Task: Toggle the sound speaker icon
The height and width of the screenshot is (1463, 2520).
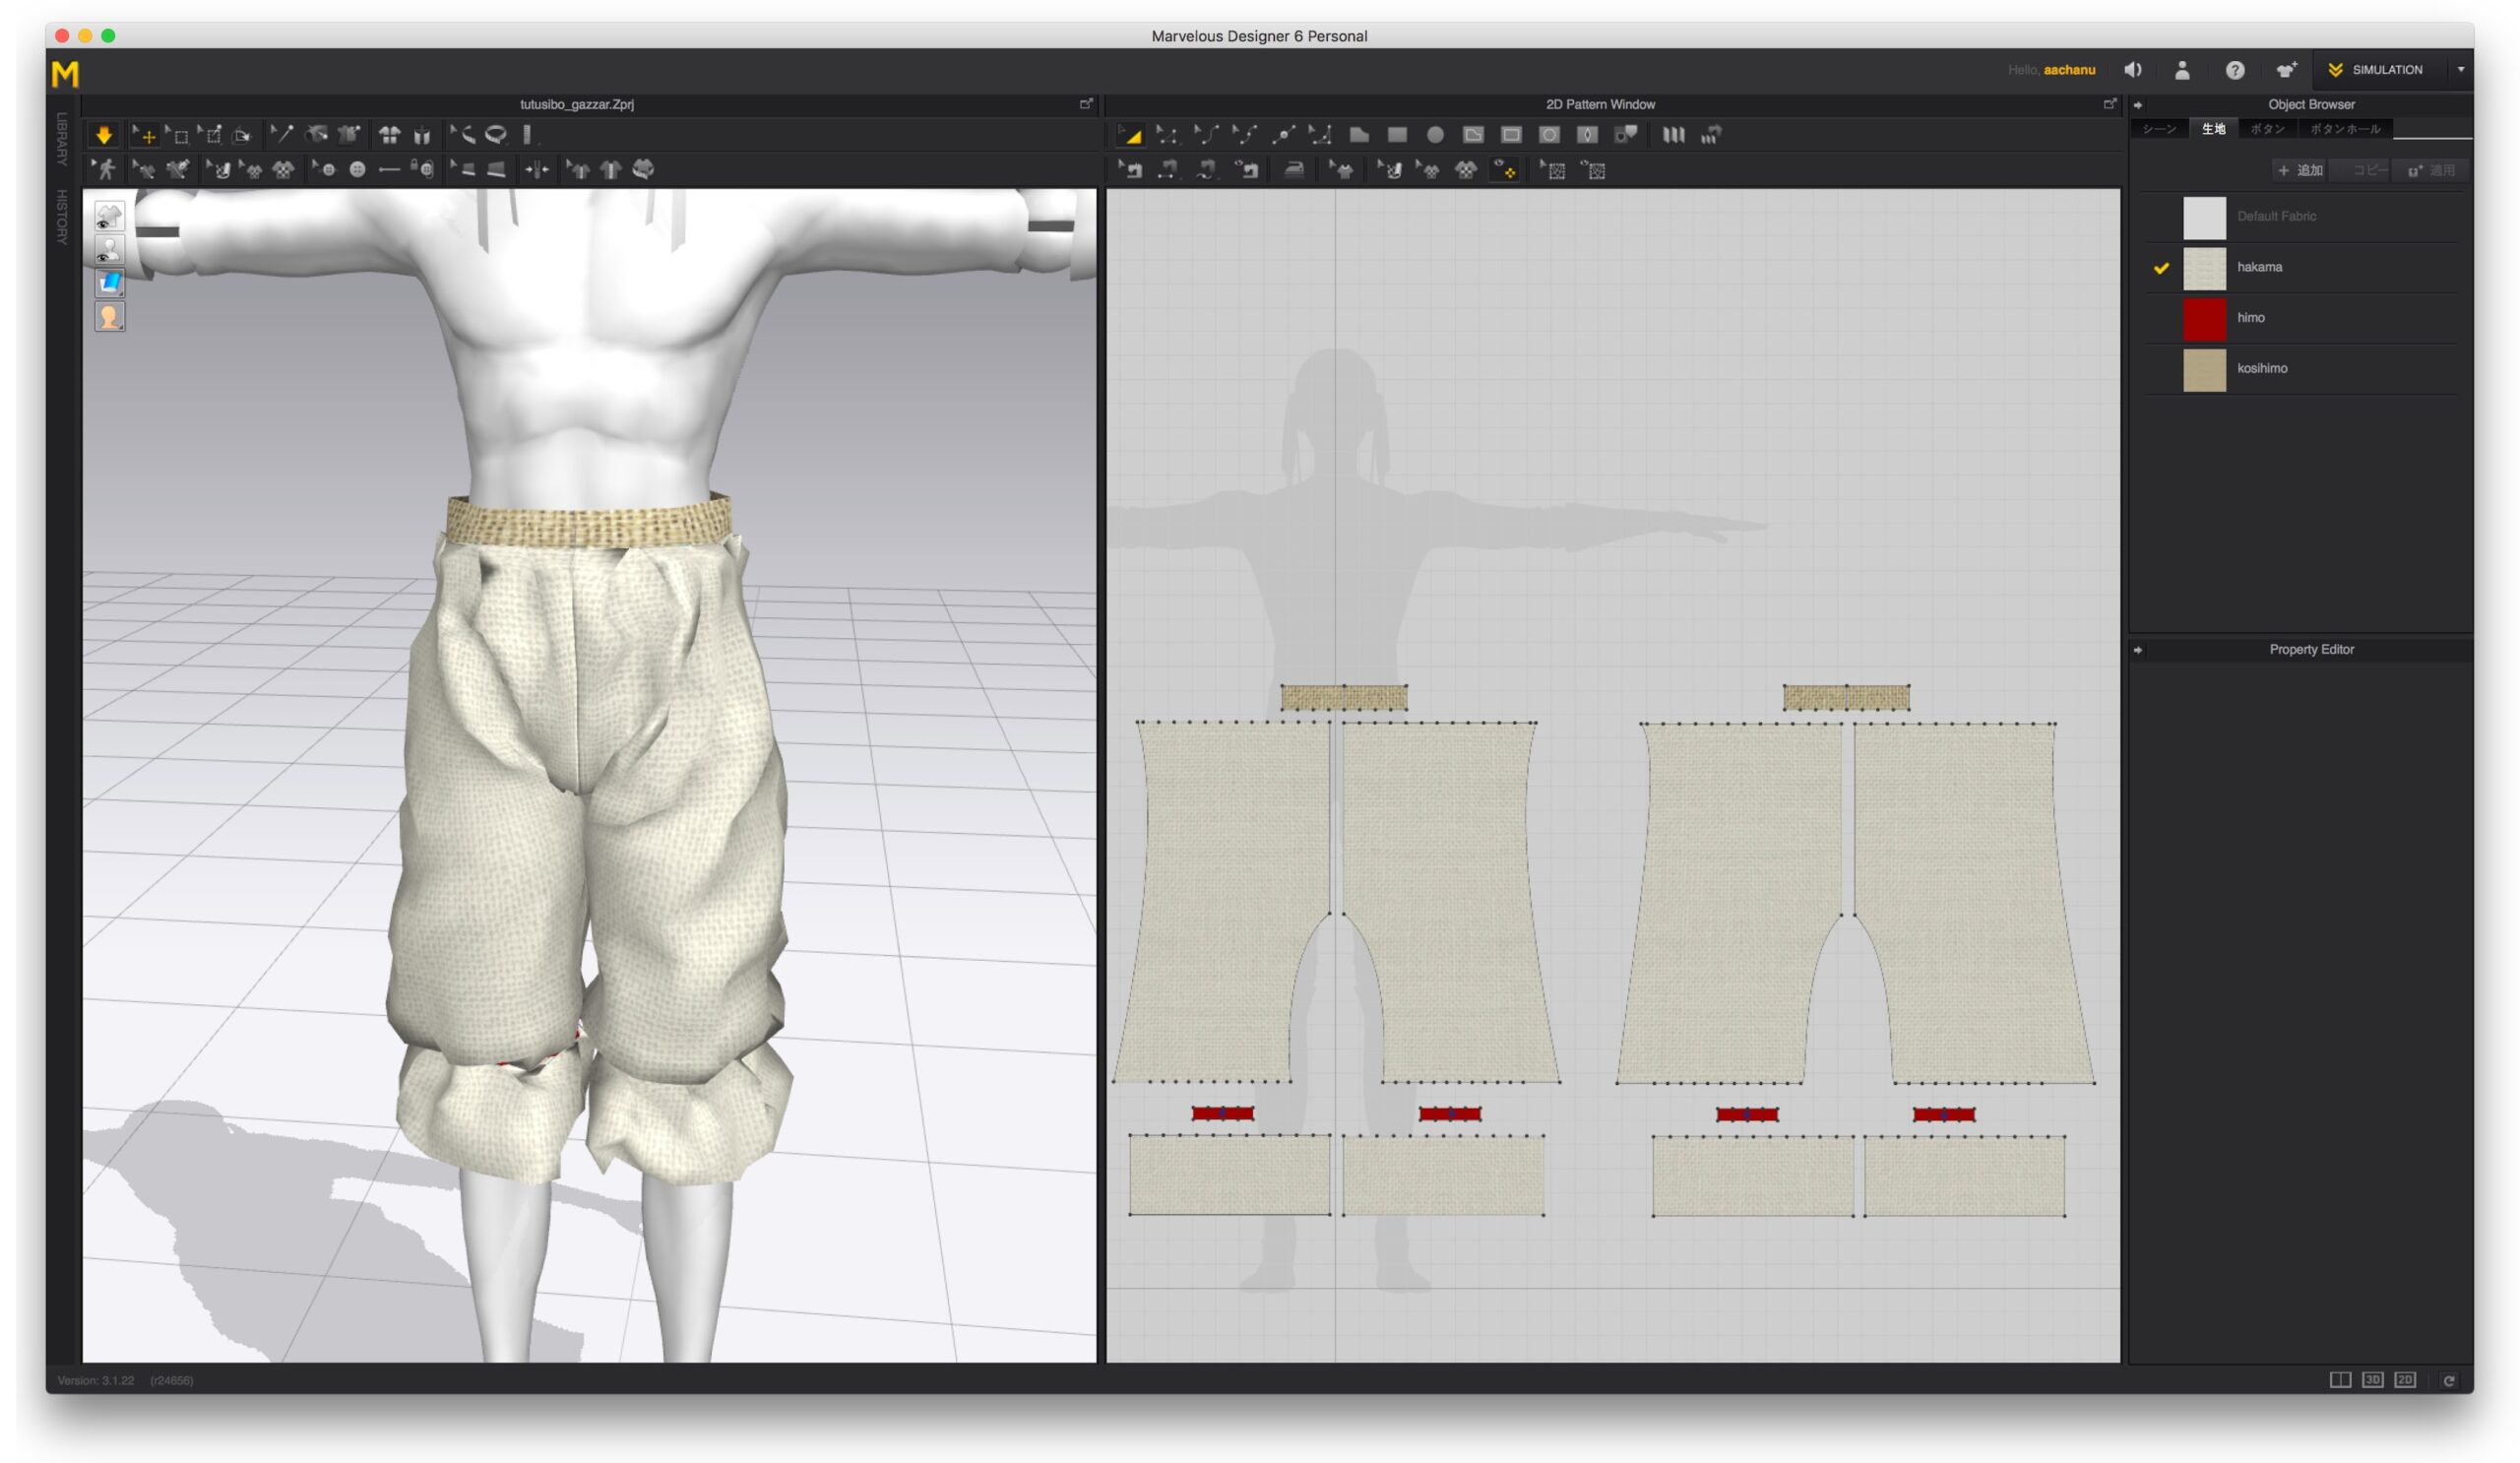Action: click(x=2132, y=70)
